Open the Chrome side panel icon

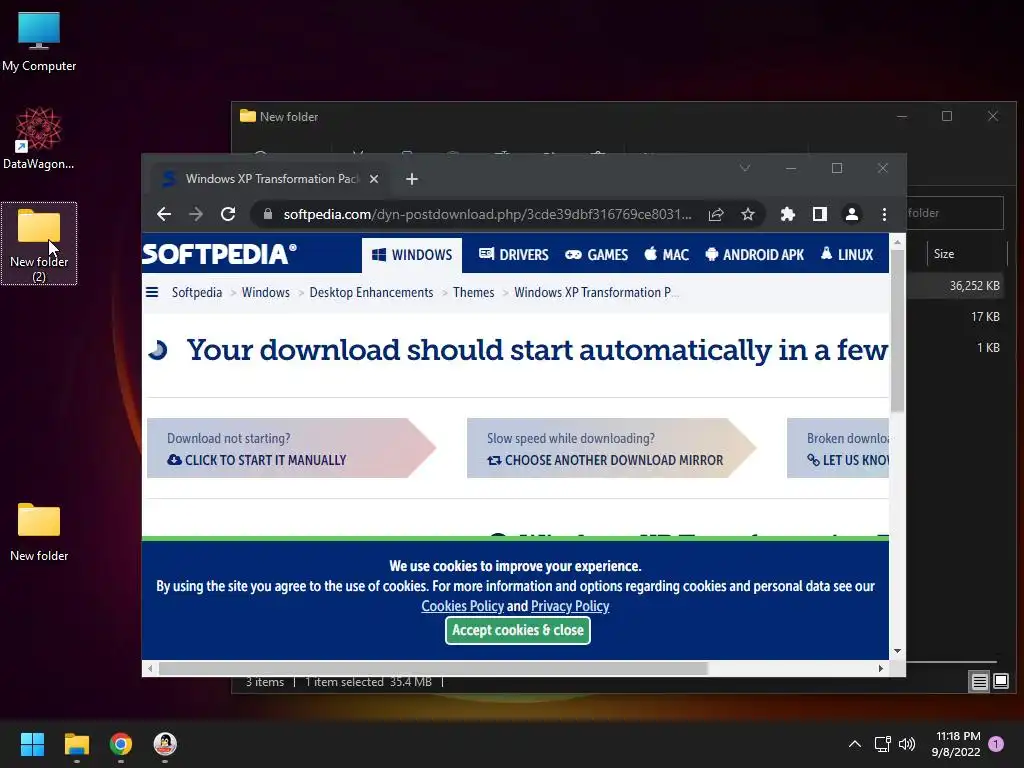pos(820,214)
